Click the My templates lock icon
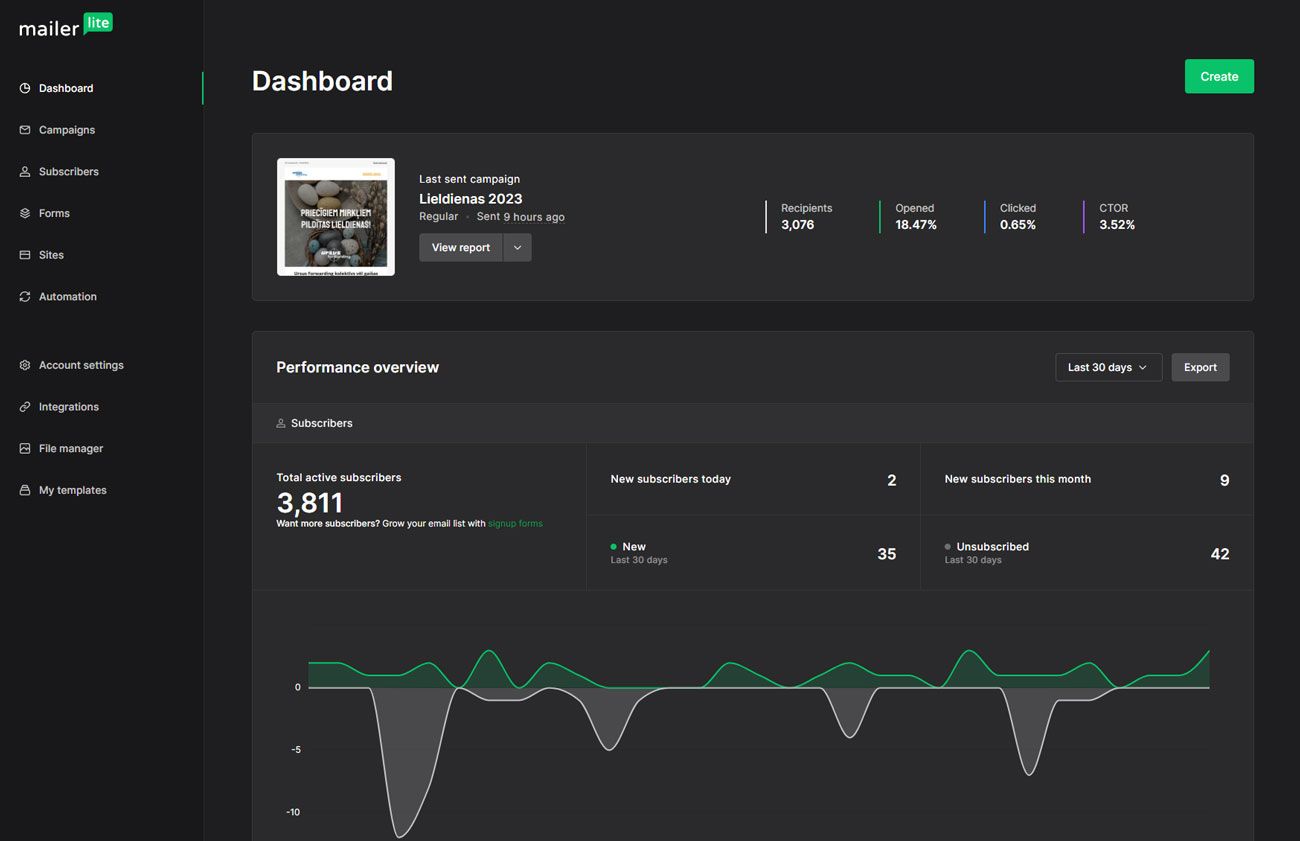Viewport: 1300px width, 841px height. pyautogui.click(x=25, y=491)
